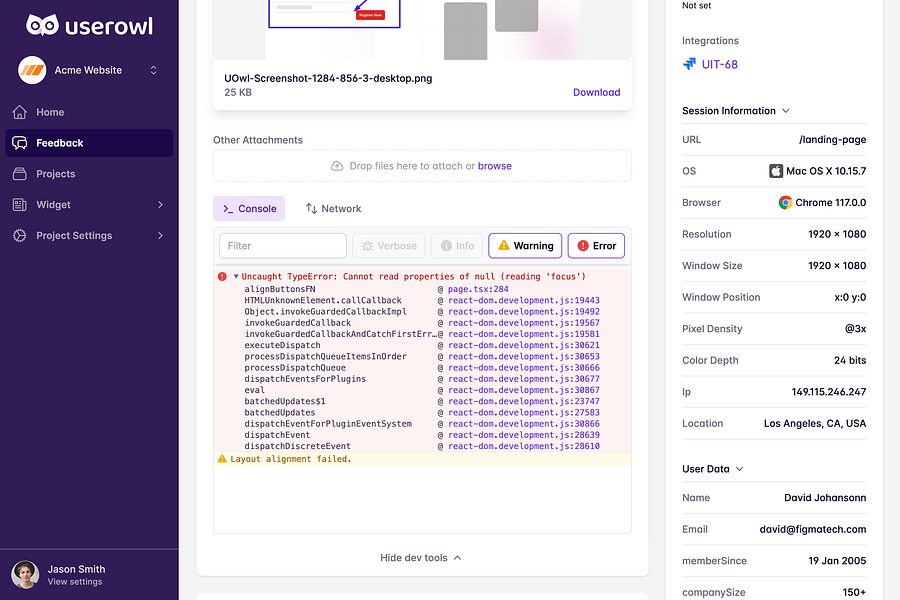Viewport: 900px width, 600px height.
Task: Click the Layout alignment failed warning
Action: 290,459
